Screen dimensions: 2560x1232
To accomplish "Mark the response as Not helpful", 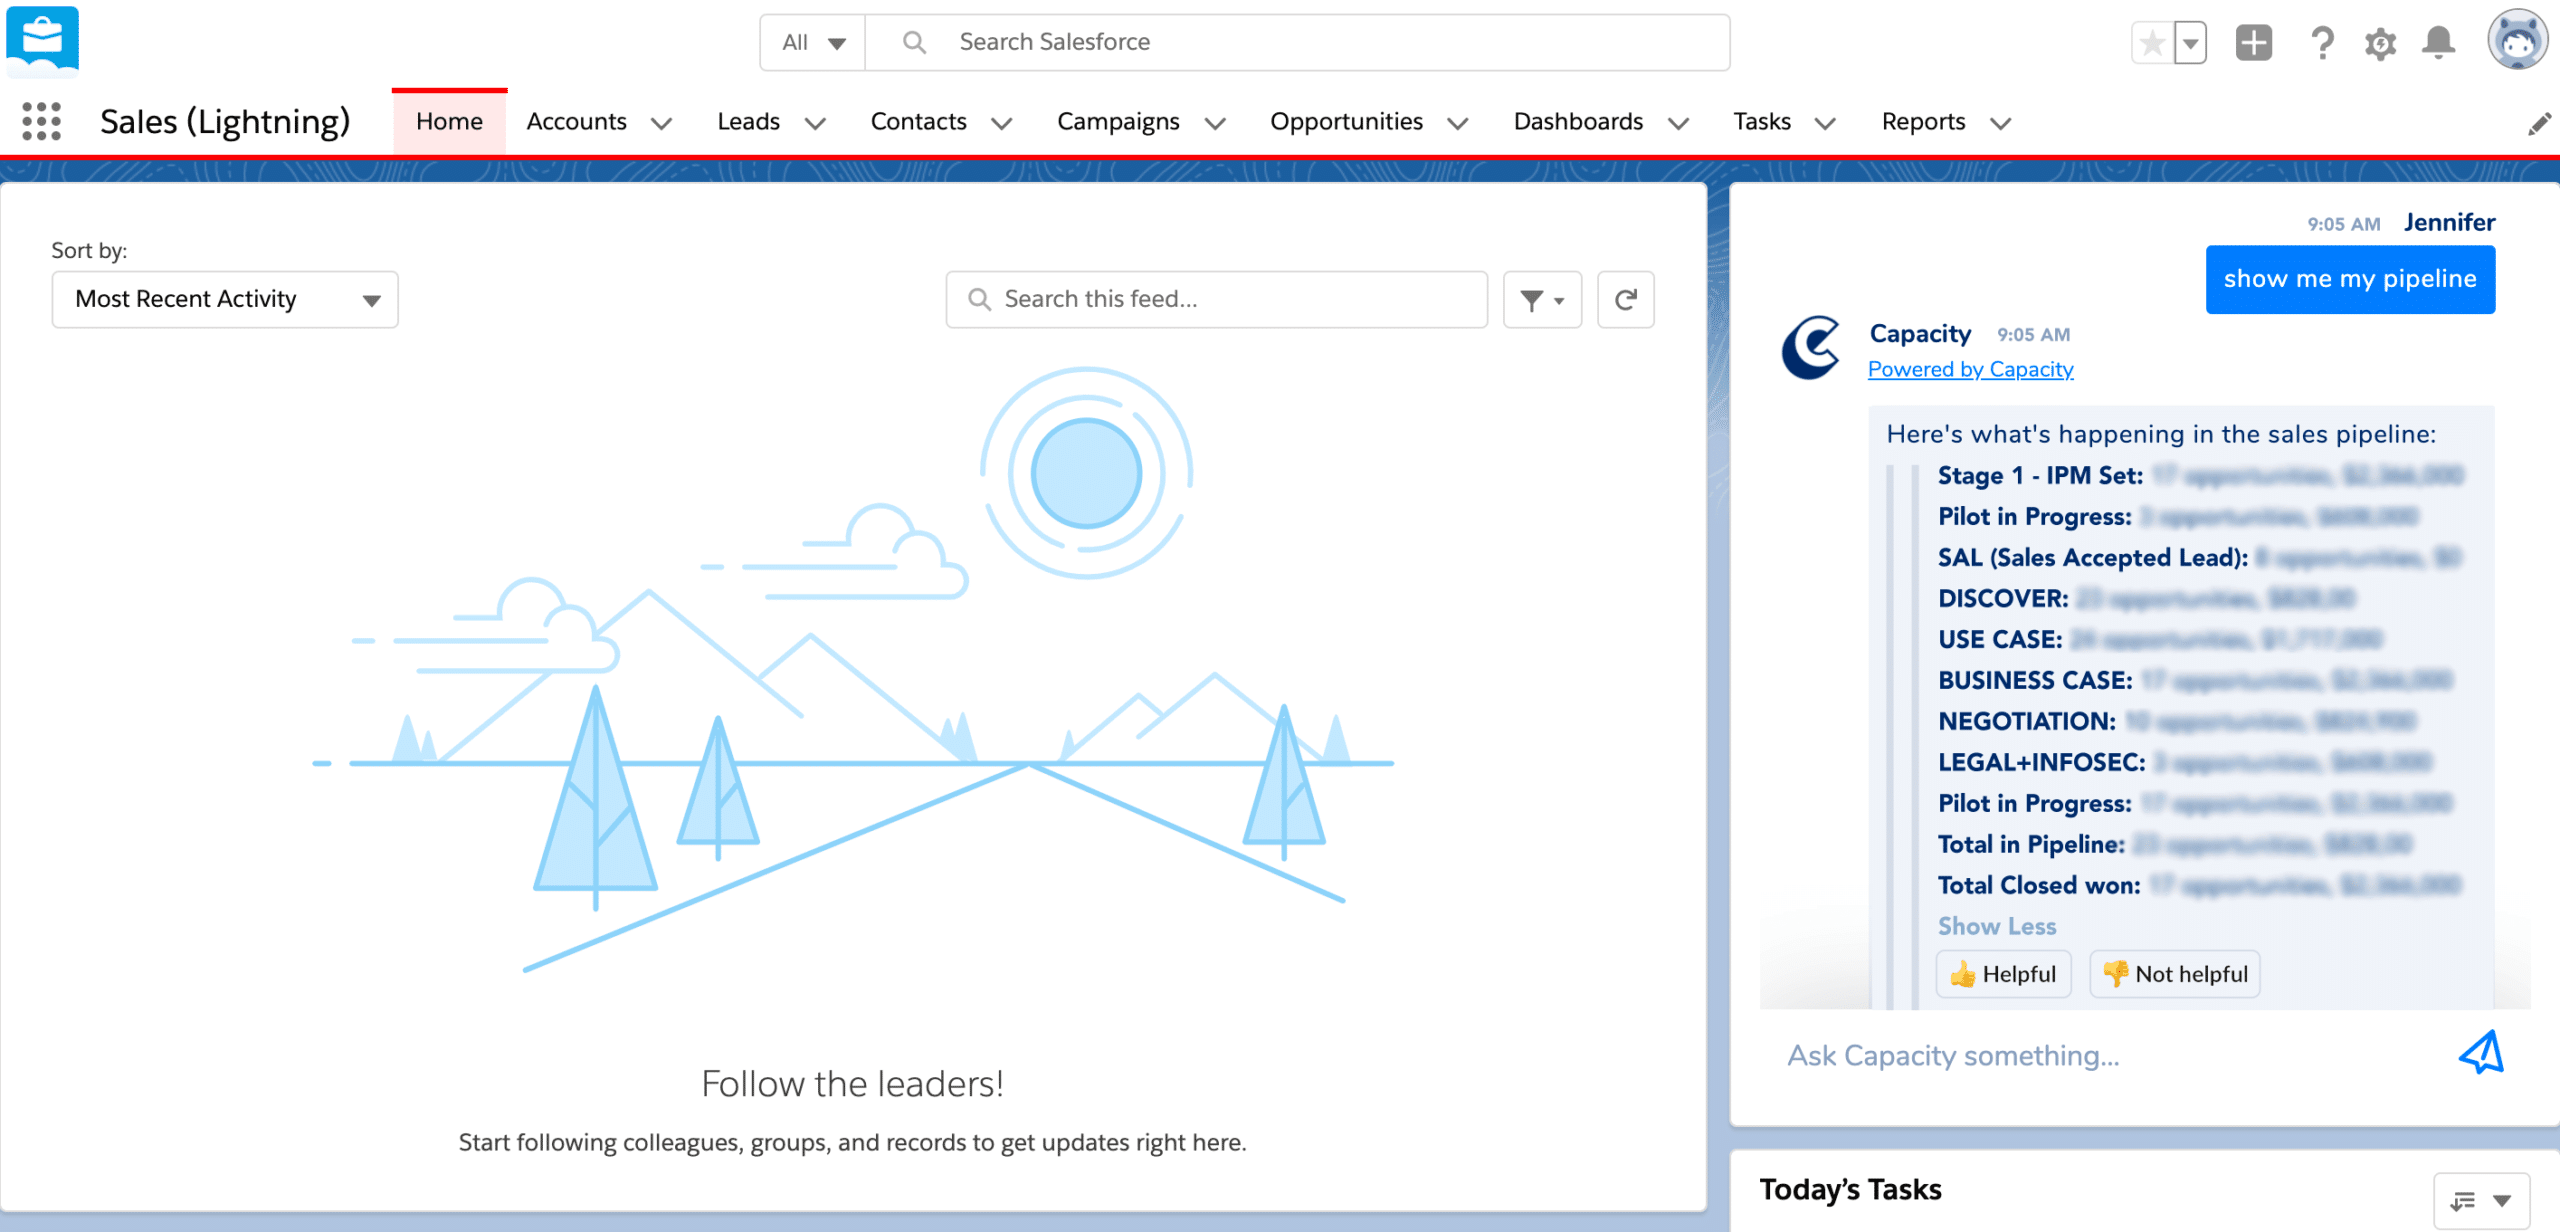I will pyautogui.click(x=2175, y=974).
